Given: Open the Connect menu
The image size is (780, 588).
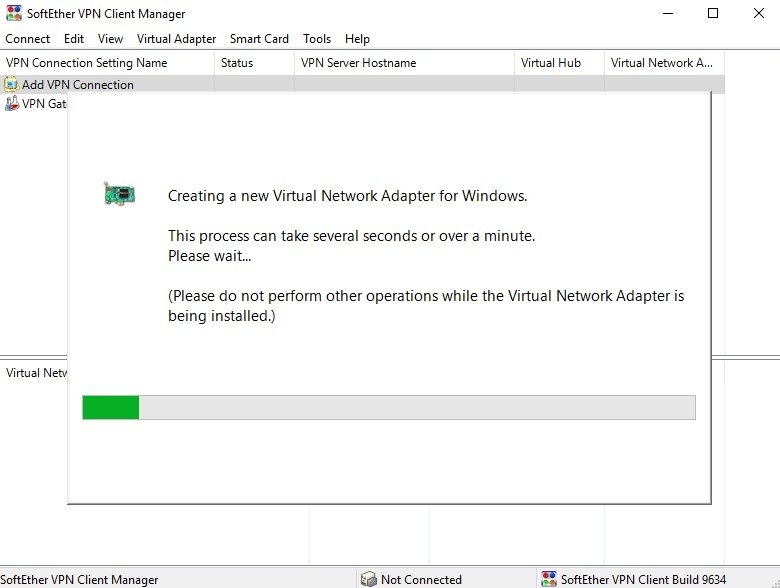Looking at the screenshot, I should tap(27, 39).
